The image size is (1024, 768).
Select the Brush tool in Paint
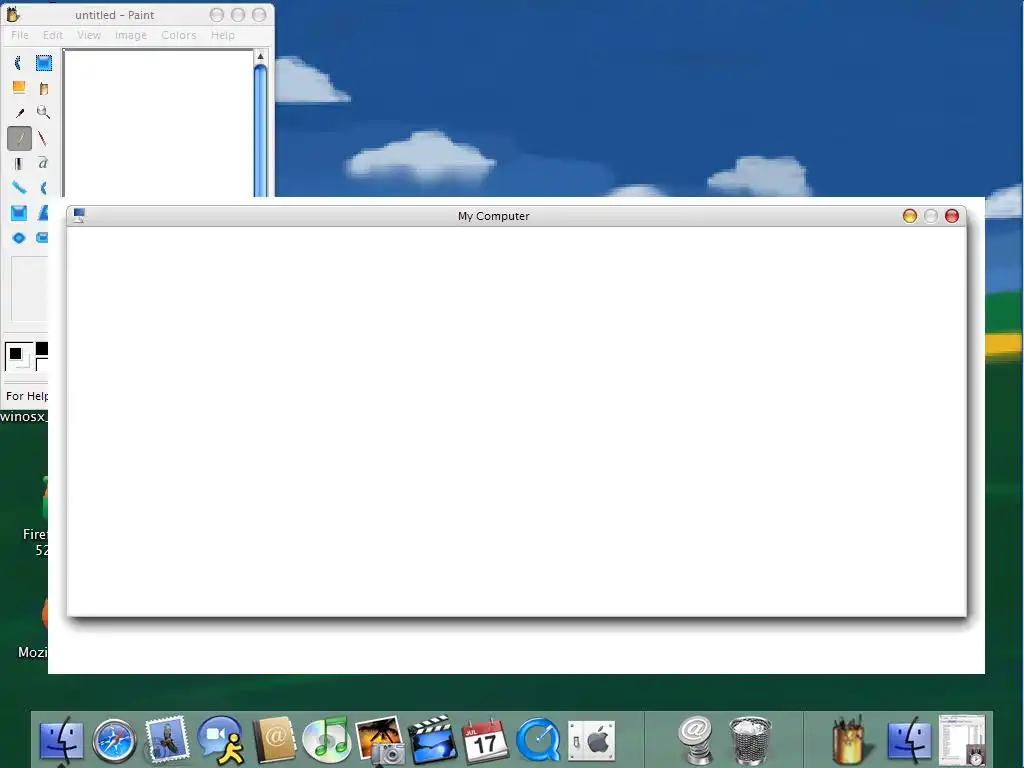click(43, 138)
